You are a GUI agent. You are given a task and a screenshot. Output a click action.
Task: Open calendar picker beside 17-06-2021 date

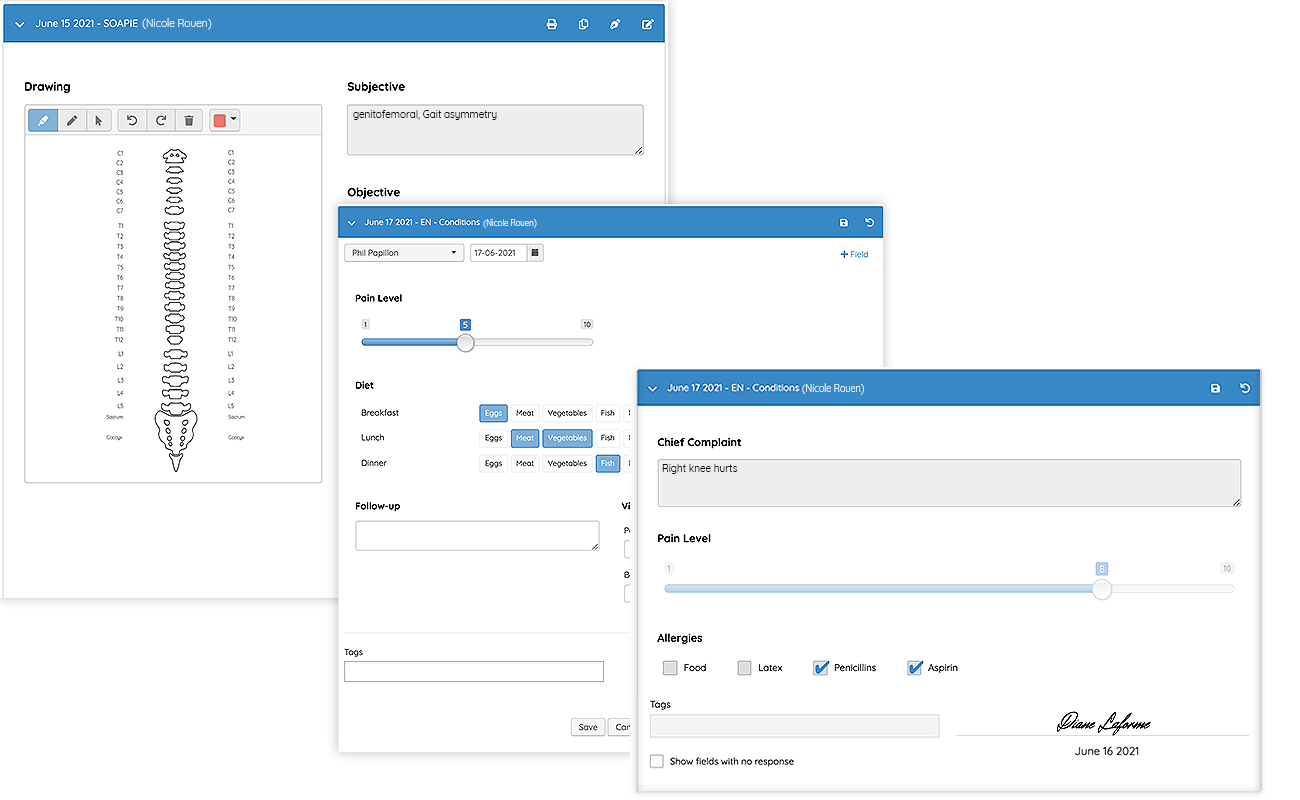535,253
